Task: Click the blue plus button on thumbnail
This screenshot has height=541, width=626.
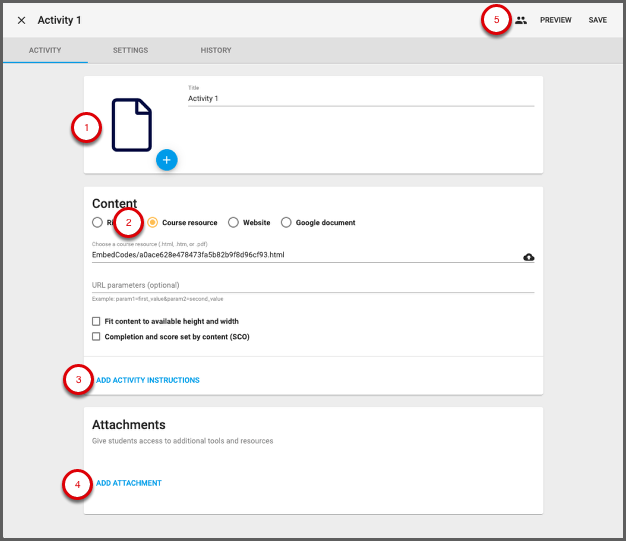Action: (166, 159)
